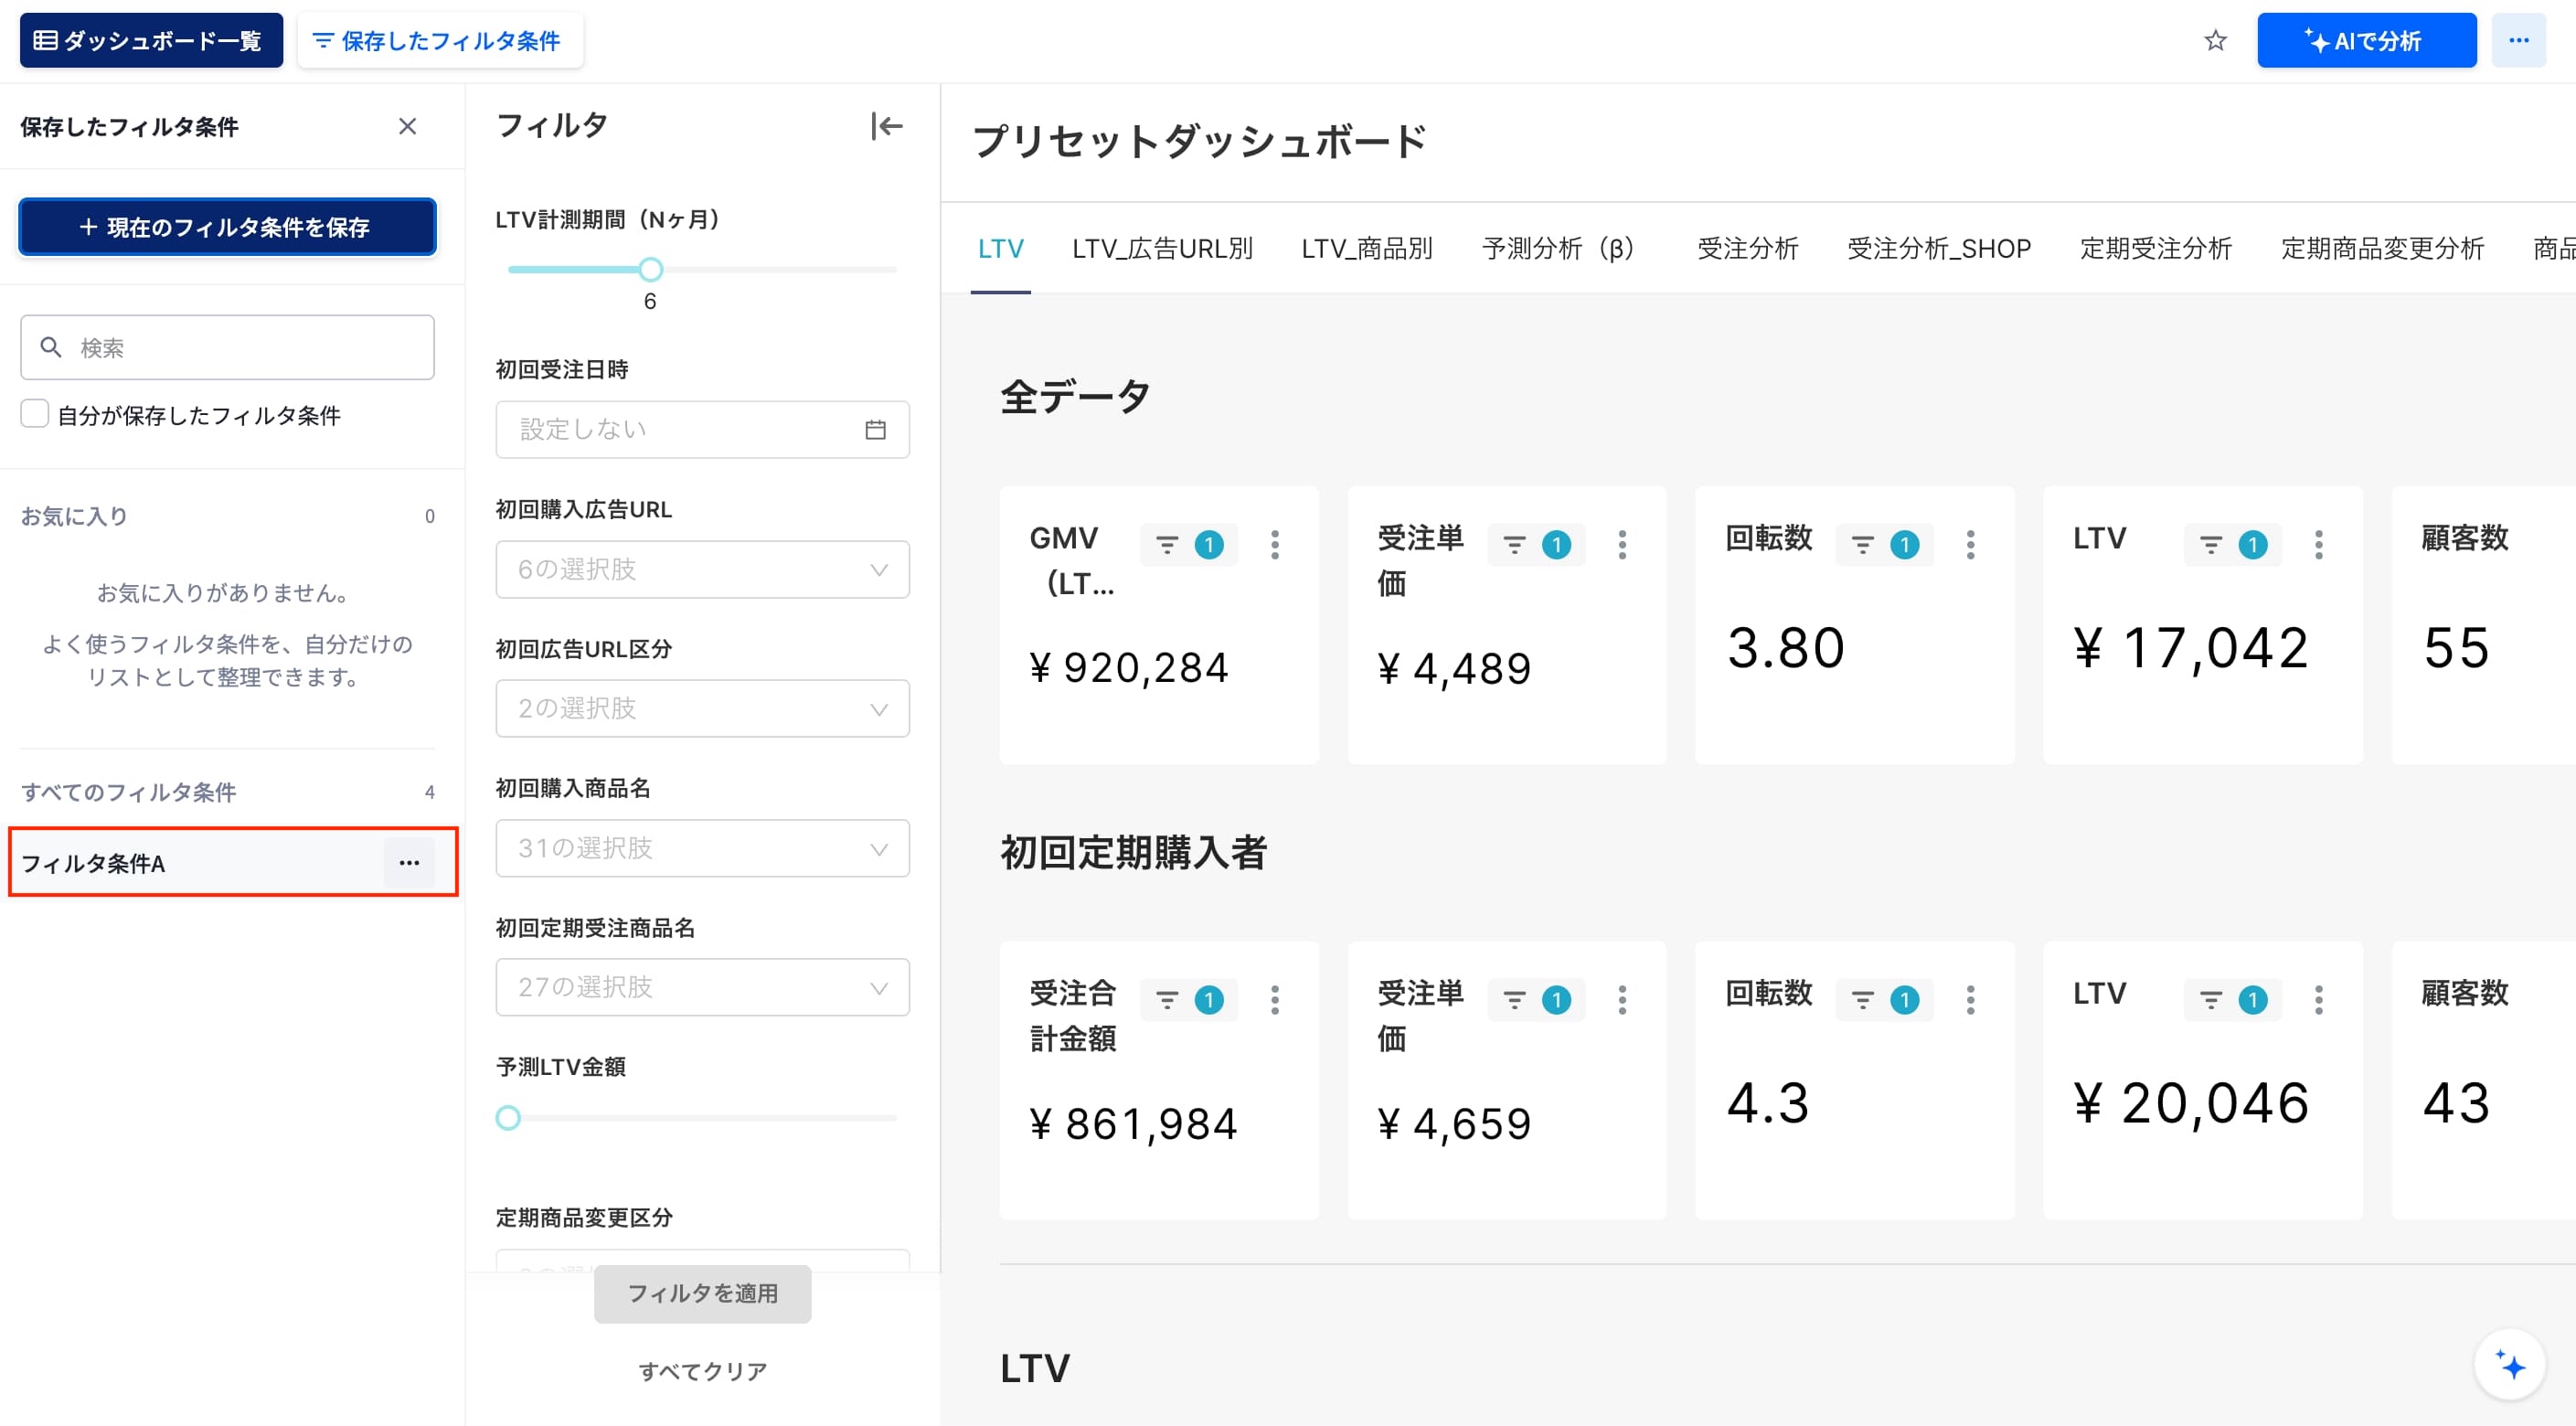The image size is (2576, 1426).
Task: Click 現在のフィルタ条件を保存 button
Action: [227, 227]
